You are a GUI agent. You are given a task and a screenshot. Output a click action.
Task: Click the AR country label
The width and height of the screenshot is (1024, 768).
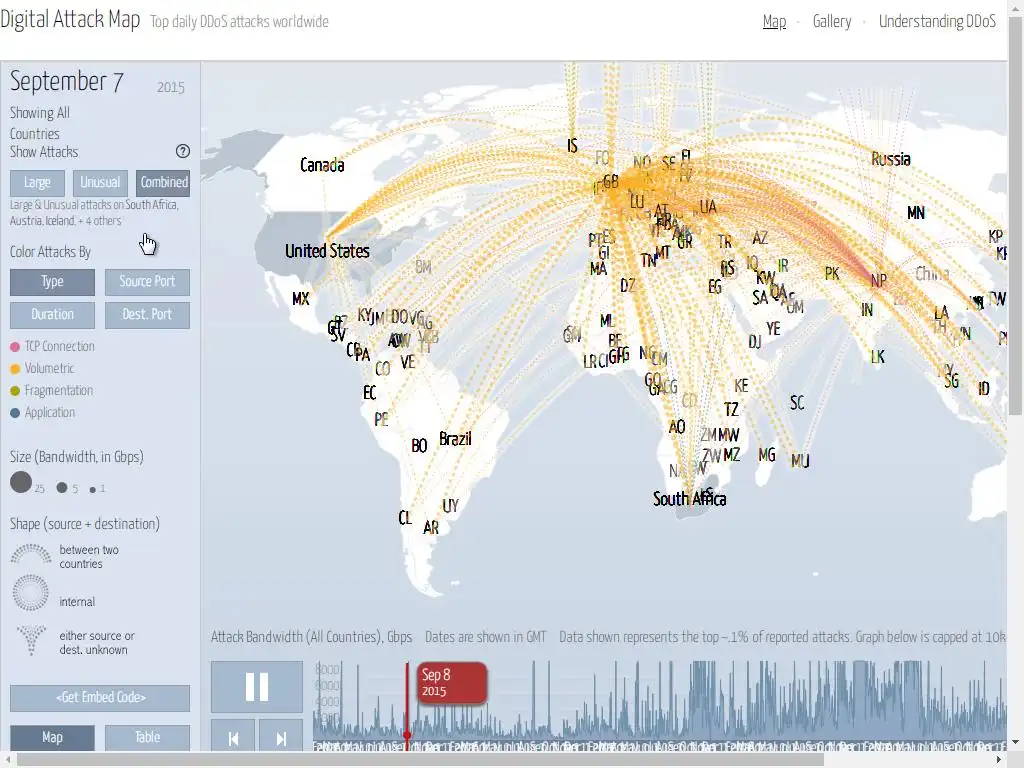pos(431,528)
